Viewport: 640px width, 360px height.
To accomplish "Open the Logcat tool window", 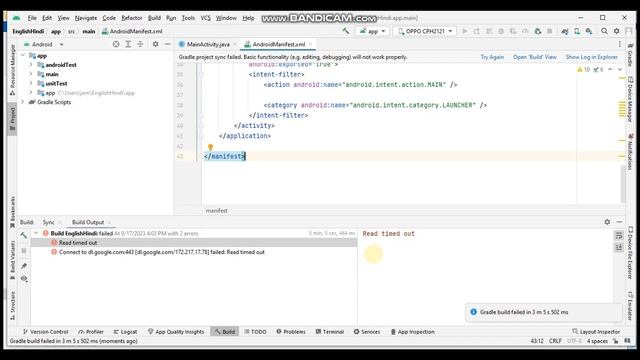I will point(125,332).
